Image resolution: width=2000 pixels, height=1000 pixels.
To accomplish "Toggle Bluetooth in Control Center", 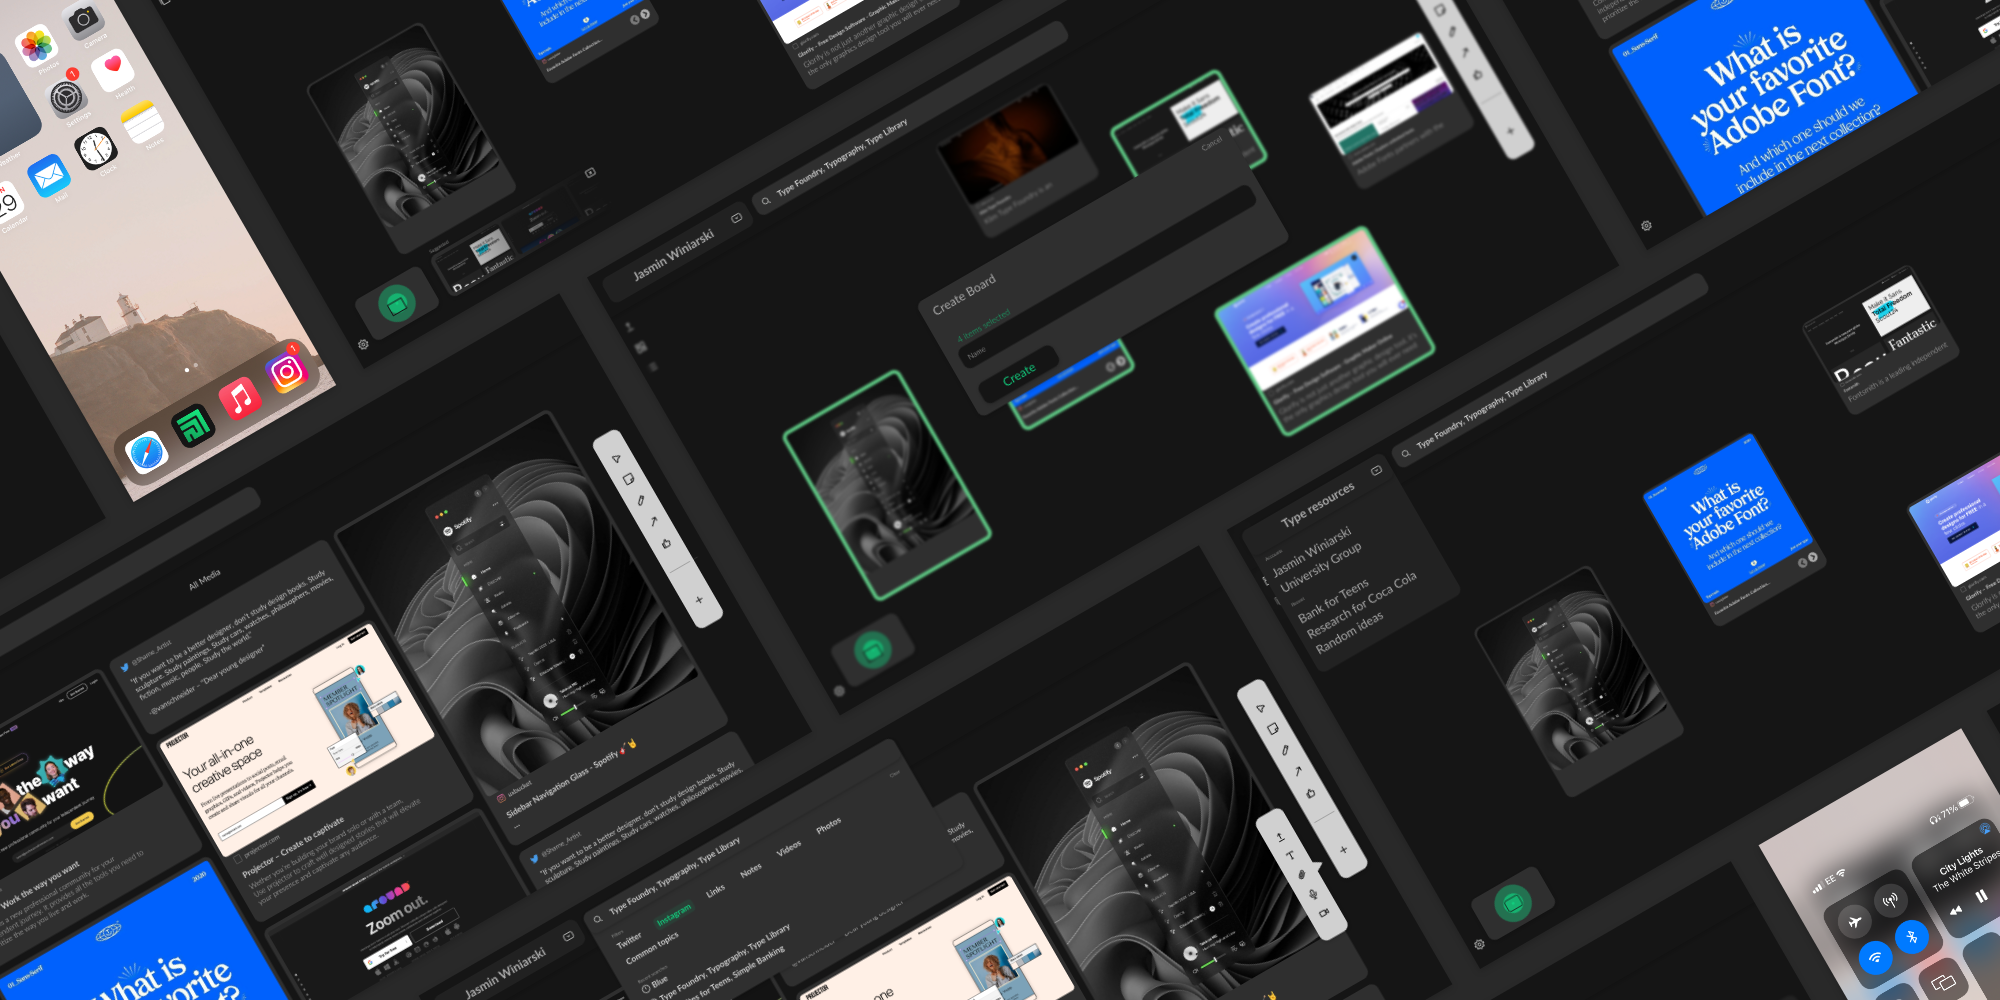I will point(1911,936).
